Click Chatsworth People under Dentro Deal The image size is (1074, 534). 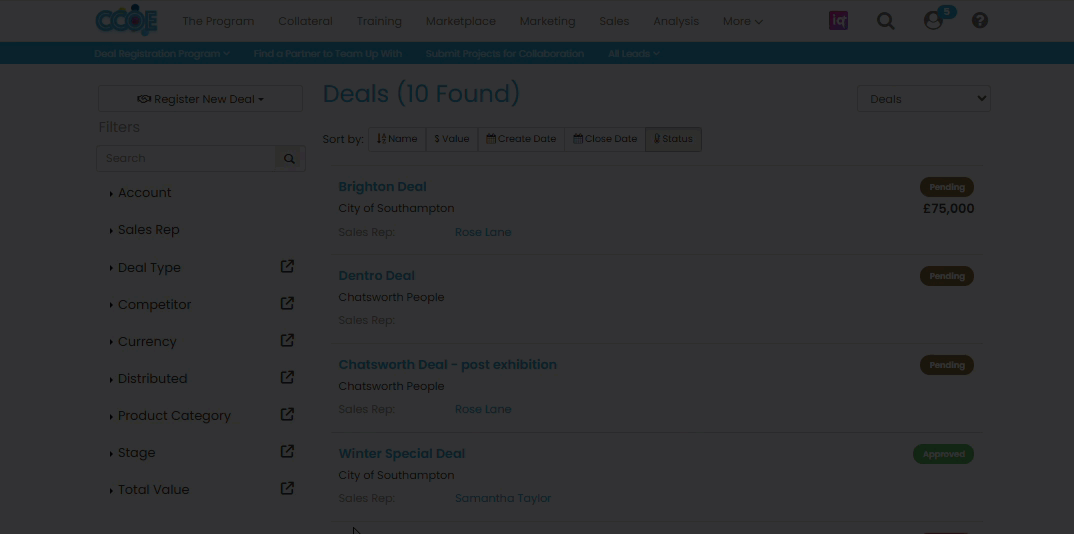tap(391, 297)
